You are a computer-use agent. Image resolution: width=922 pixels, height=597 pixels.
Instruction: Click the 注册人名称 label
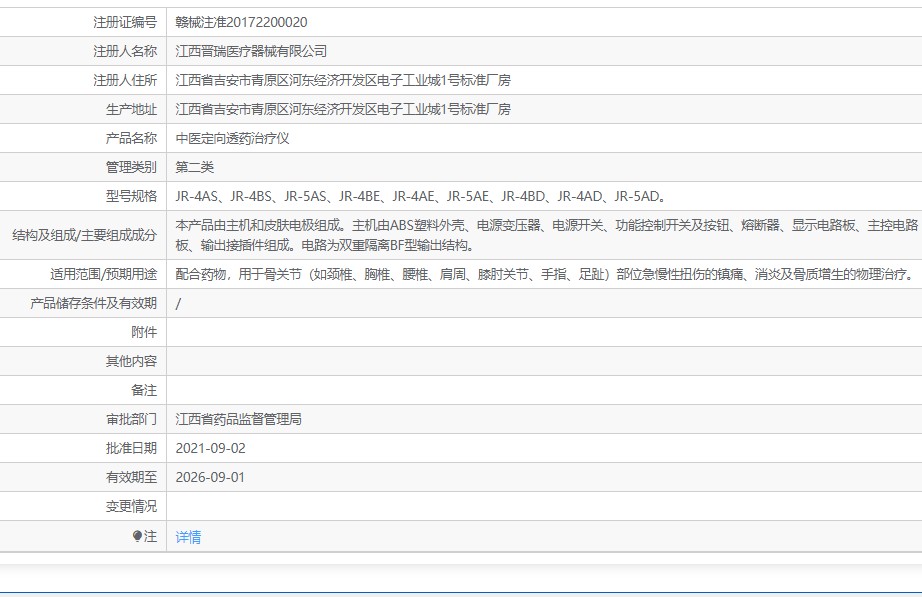click(125, 51)
